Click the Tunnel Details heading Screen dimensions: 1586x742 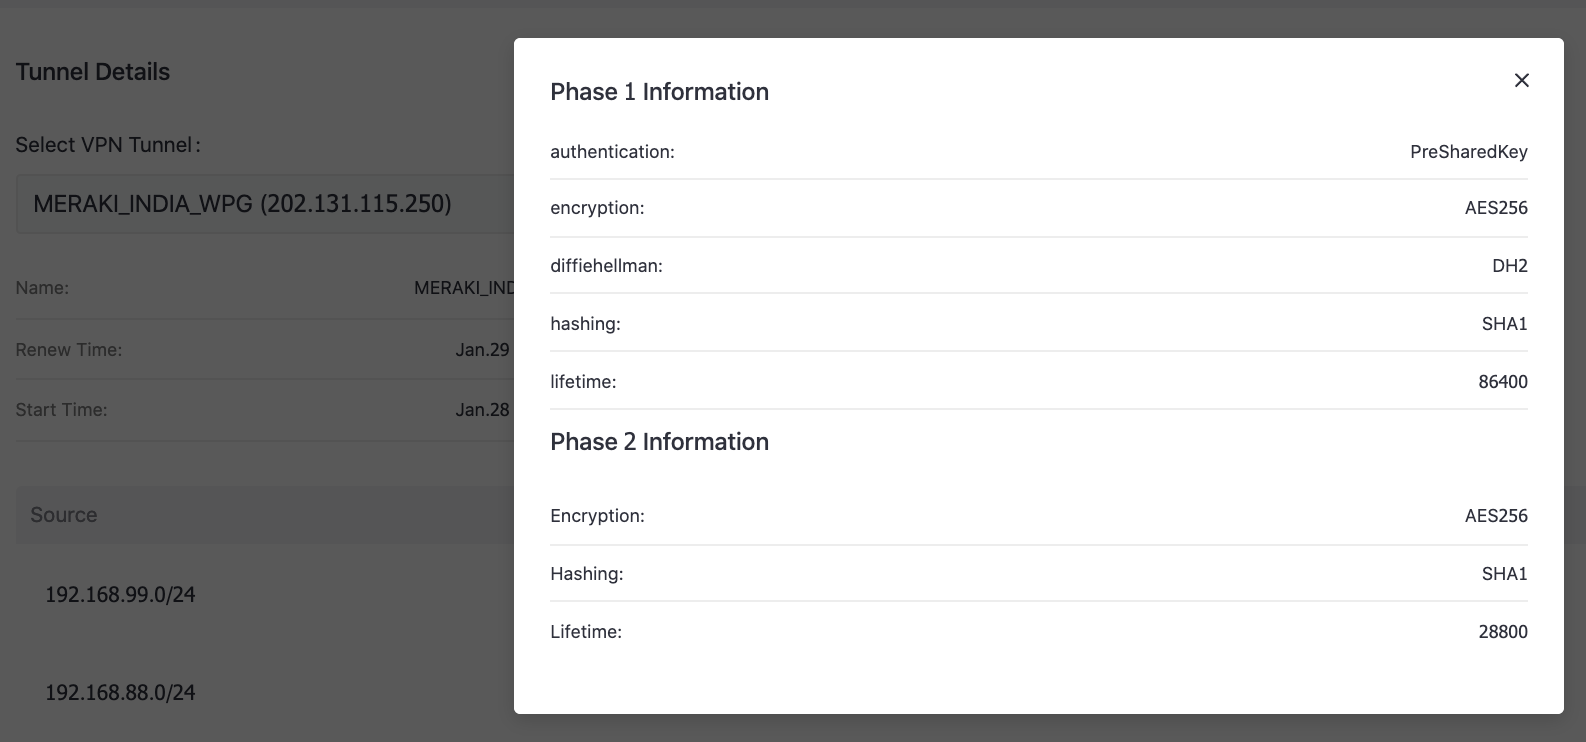click(93, 72)
